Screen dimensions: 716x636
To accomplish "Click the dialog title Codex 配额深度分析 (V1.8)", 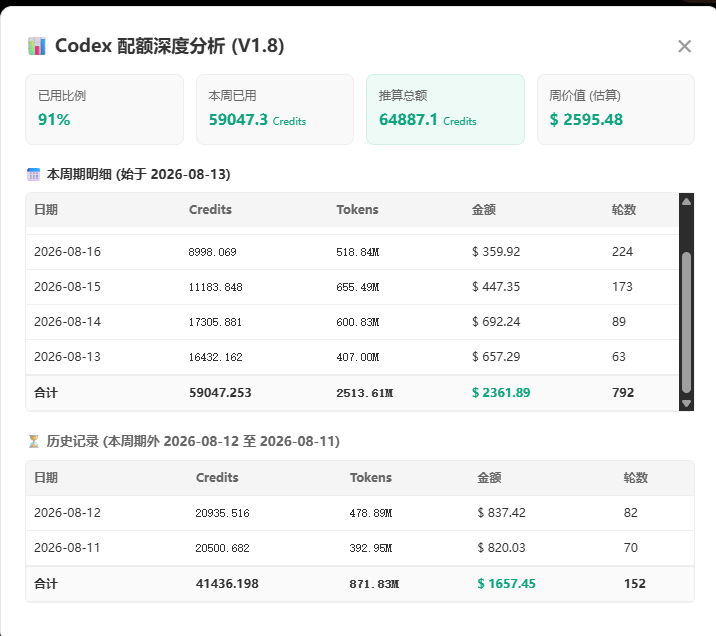I will click(169, 46).
